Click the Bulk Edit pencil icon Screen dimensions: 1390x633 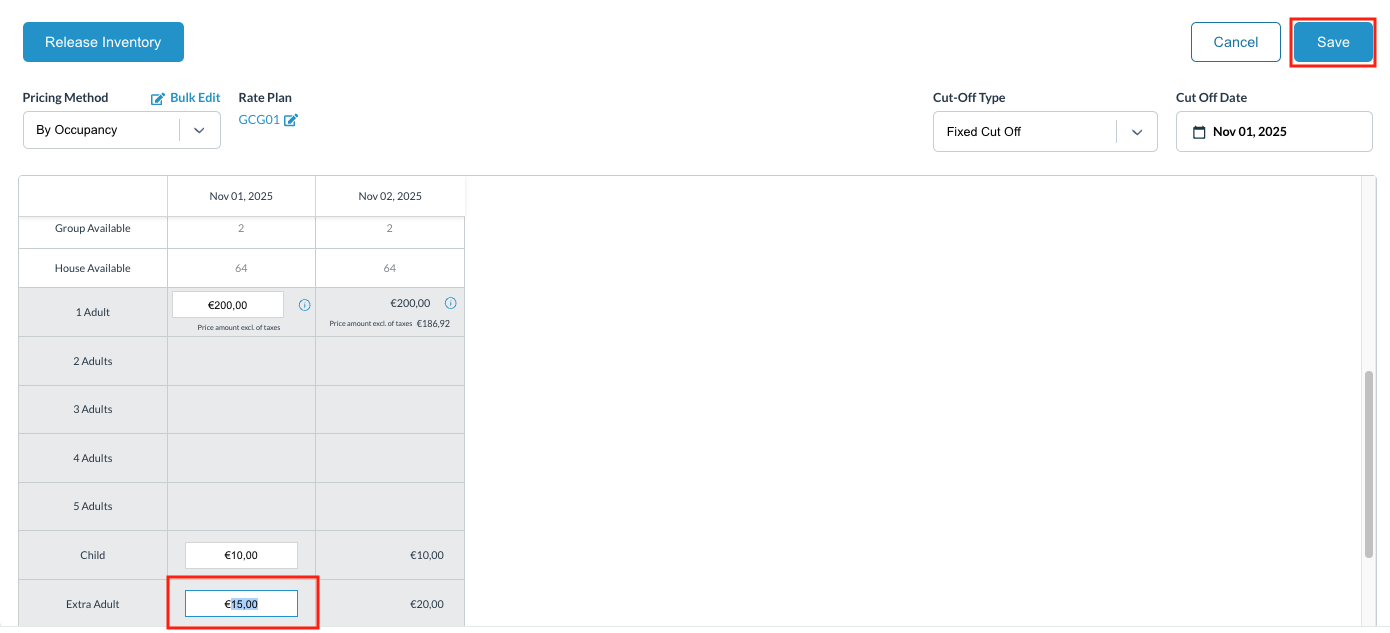pos(158,97)
